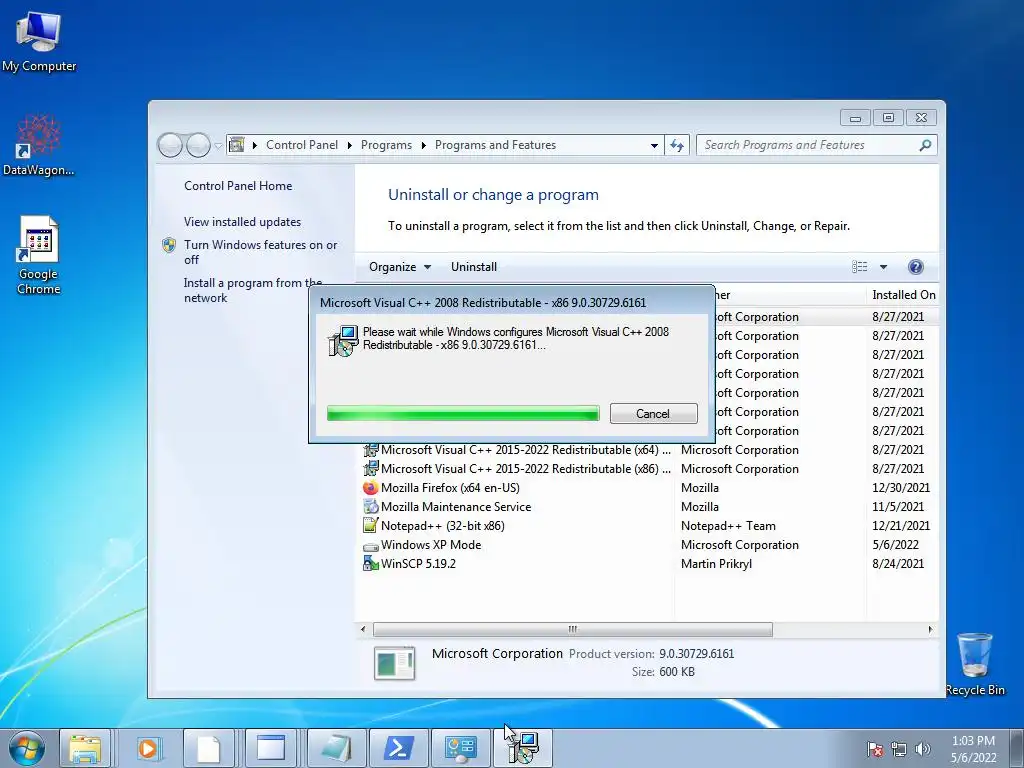Open My Computer desktop icon
Image resolution: width=1024 pixels, height=768 pixels.
point(39,40)
